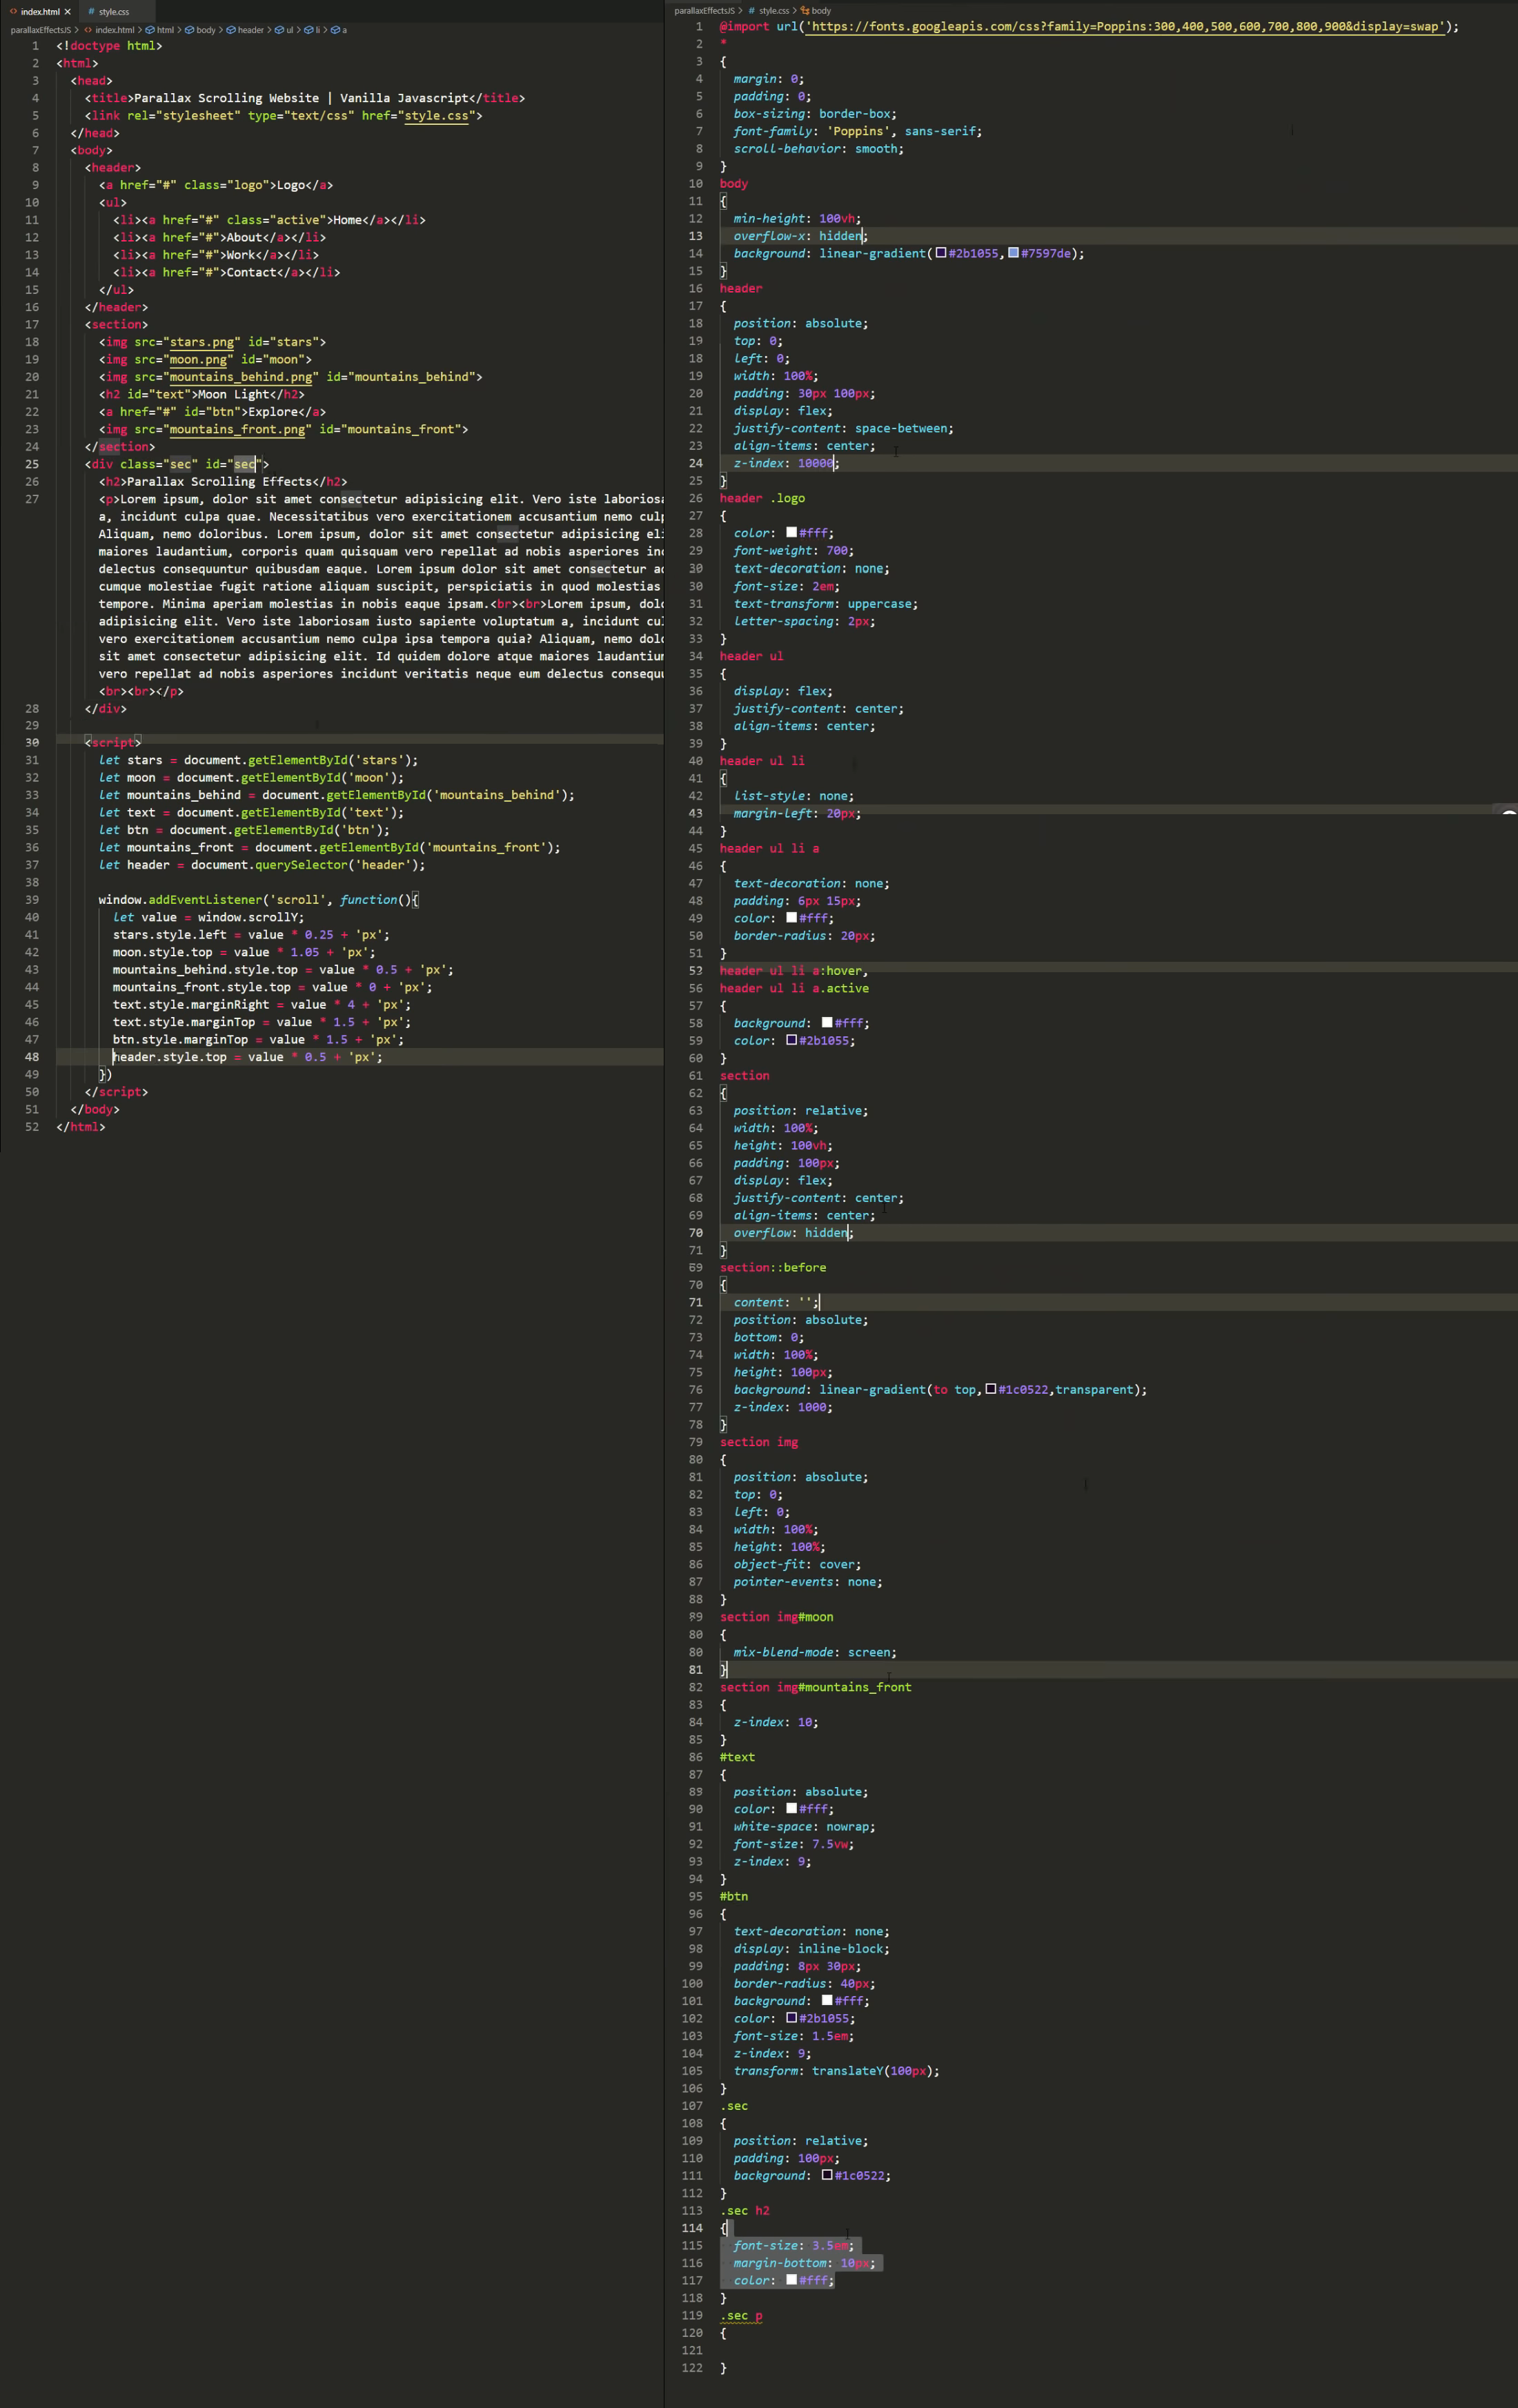1518x2408 pixels.
Task: Click the html element breadcrumb icon
Action: coord(150,30)
